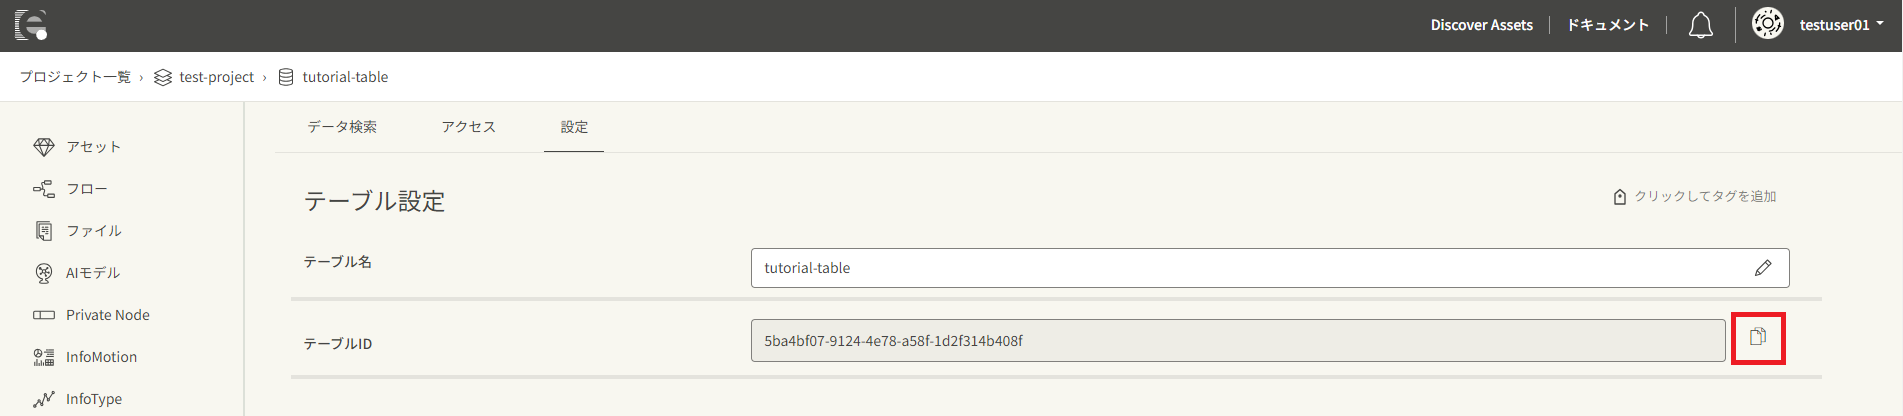Click the テーブルID value field
Screen dimensions: 1903x416
1238,341
